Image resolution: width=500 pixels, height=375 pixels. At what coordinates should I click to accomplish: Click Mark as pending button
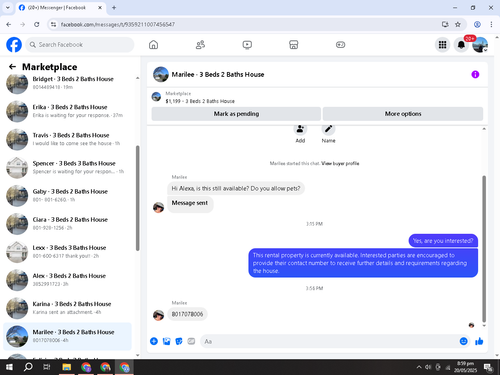pyautogui.click(x=236, y=114)
